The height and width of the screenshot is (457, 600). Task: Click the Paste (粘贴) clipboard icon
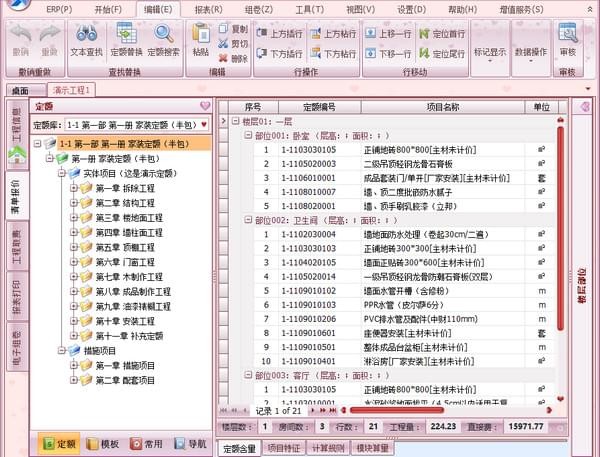(x=201, y=33)
